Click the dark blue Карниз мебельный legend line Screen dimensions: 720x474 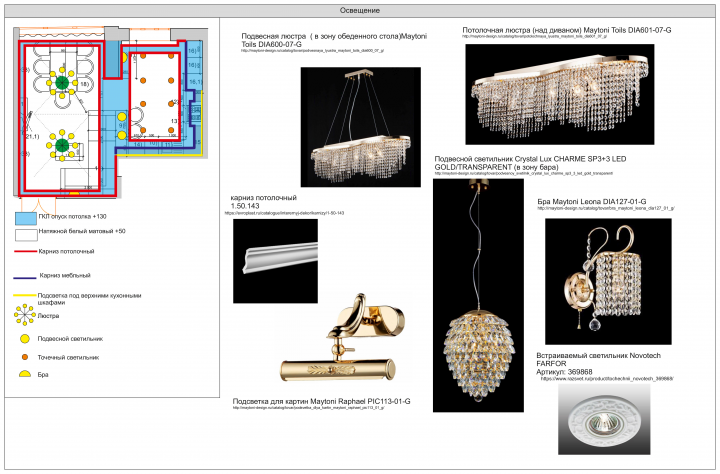[25, 277]
